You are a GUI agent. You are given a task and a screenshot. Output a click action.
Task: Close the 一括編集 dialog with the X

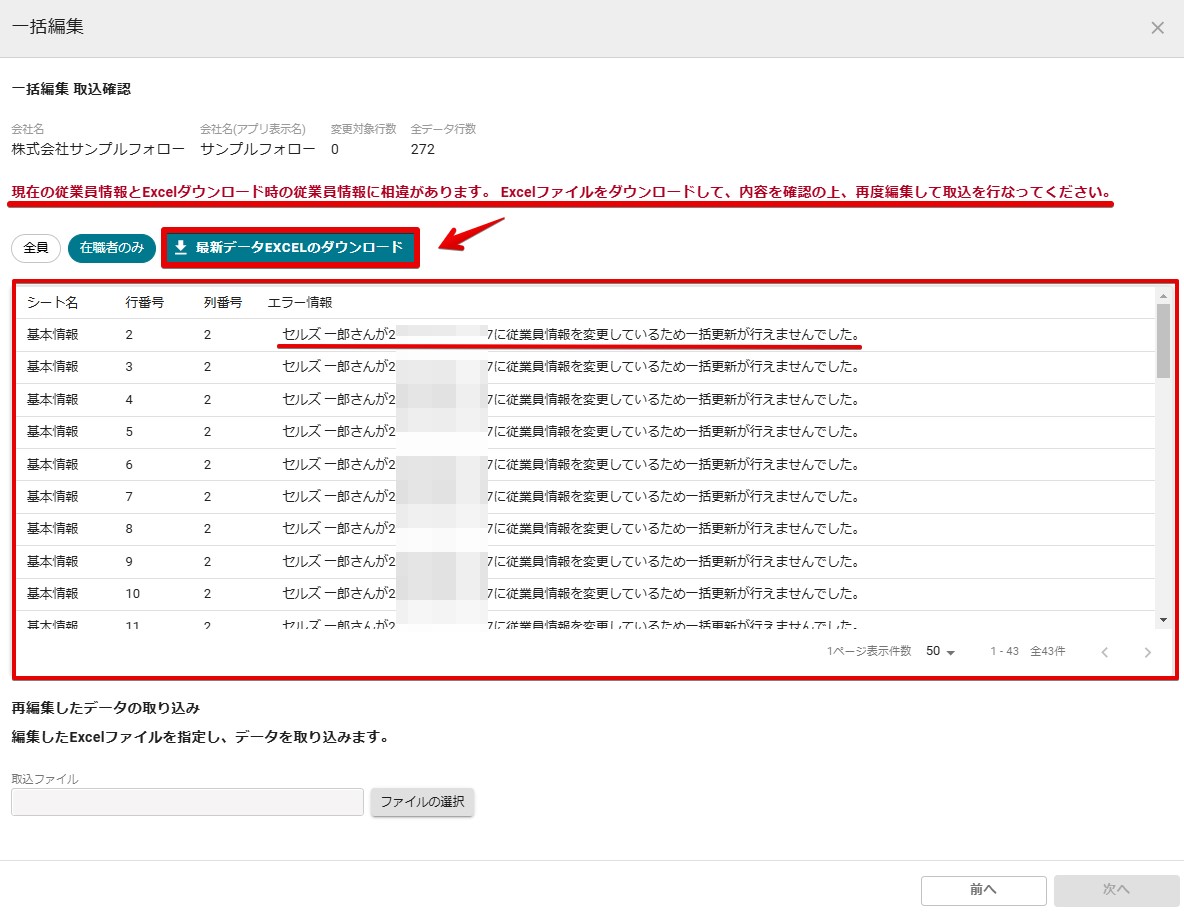click(x=1157, y=27)
